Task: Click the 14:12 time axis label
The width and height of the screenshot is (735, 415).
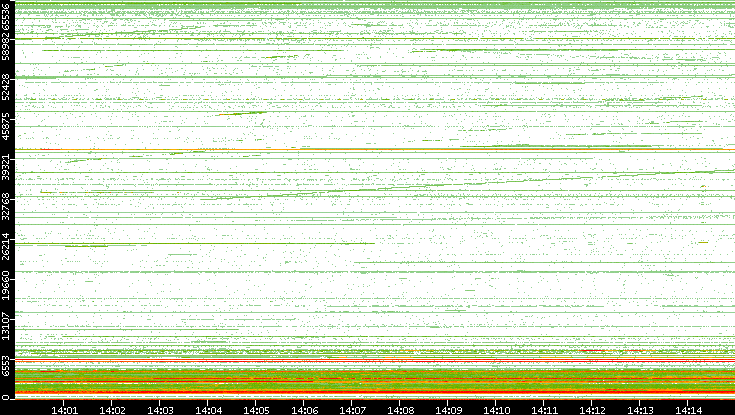Action: click(592, 409)
